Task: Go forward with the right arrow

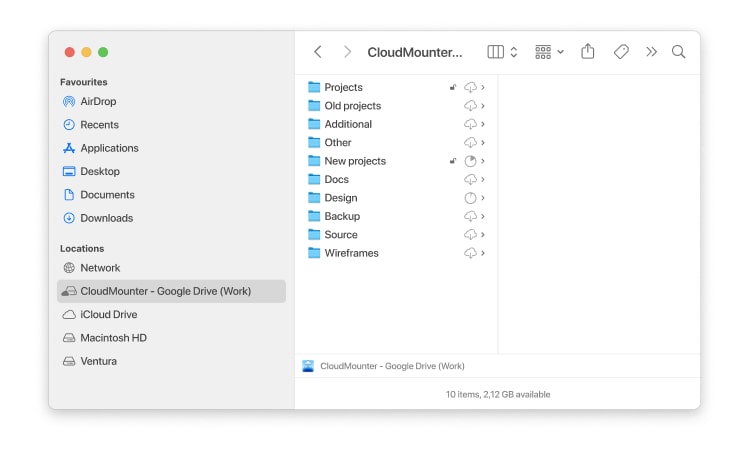Action: (x=347, y=52)
